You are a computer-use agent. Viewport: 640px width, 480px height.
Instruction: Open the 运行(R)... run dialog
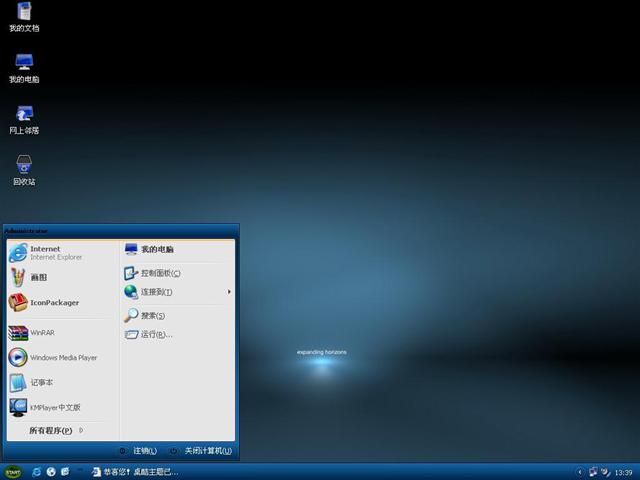pos(178,334)
